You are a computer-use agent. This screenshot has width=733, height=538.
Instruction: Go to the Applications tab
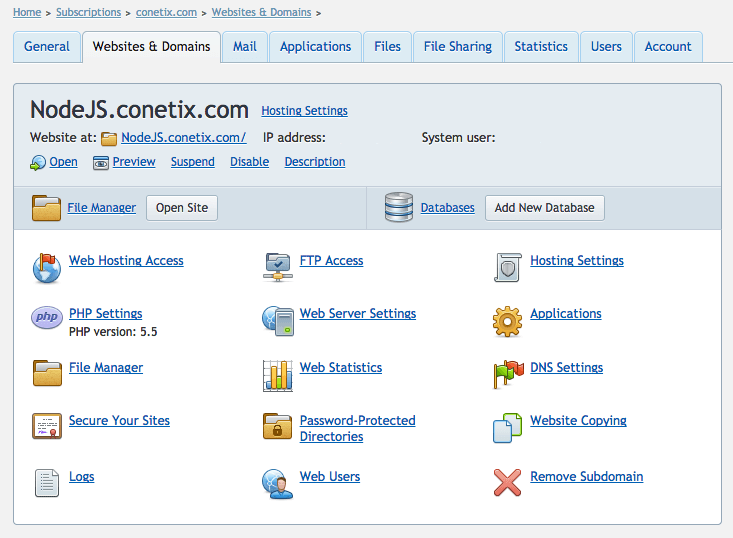tap(316, 47)
